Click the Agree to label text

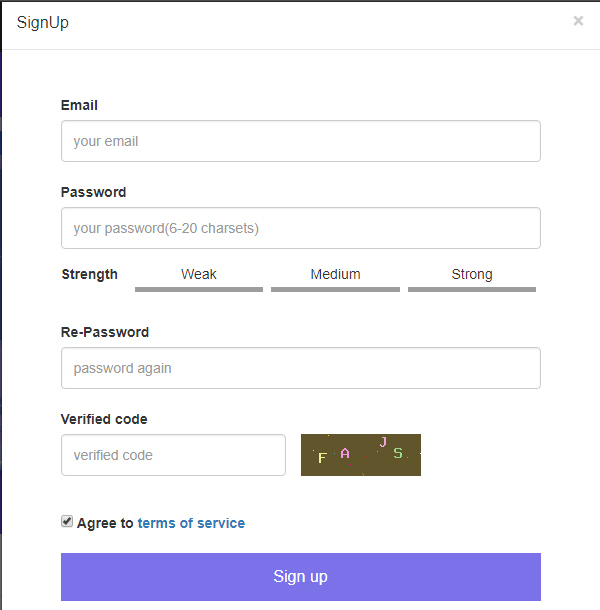click(105, 523)
